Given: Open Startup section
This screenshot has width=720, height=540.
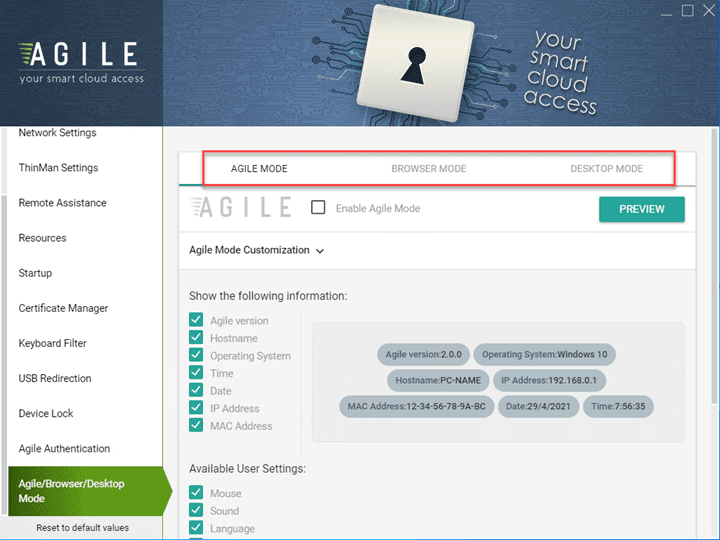Looking at the screenshot, I should click(35, 273).
